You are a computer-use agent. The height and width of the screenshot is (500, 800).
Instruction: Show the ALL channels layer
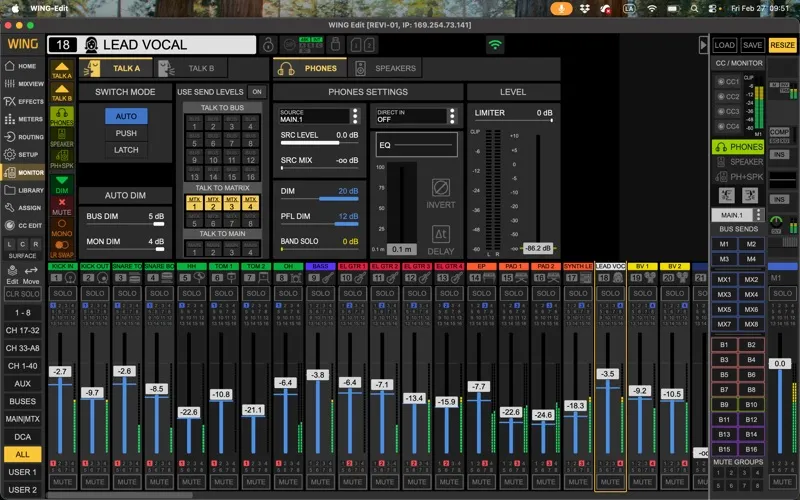click(x=22, y=454)
